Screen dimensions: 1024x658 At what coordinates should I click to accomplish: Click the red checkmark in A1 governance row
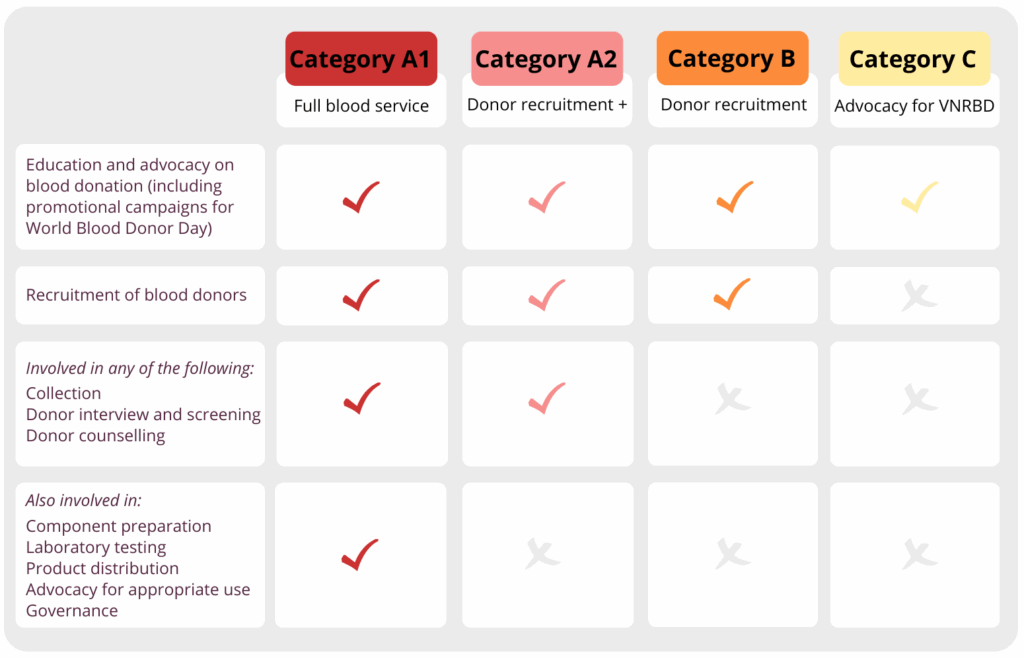click(360, 554)
